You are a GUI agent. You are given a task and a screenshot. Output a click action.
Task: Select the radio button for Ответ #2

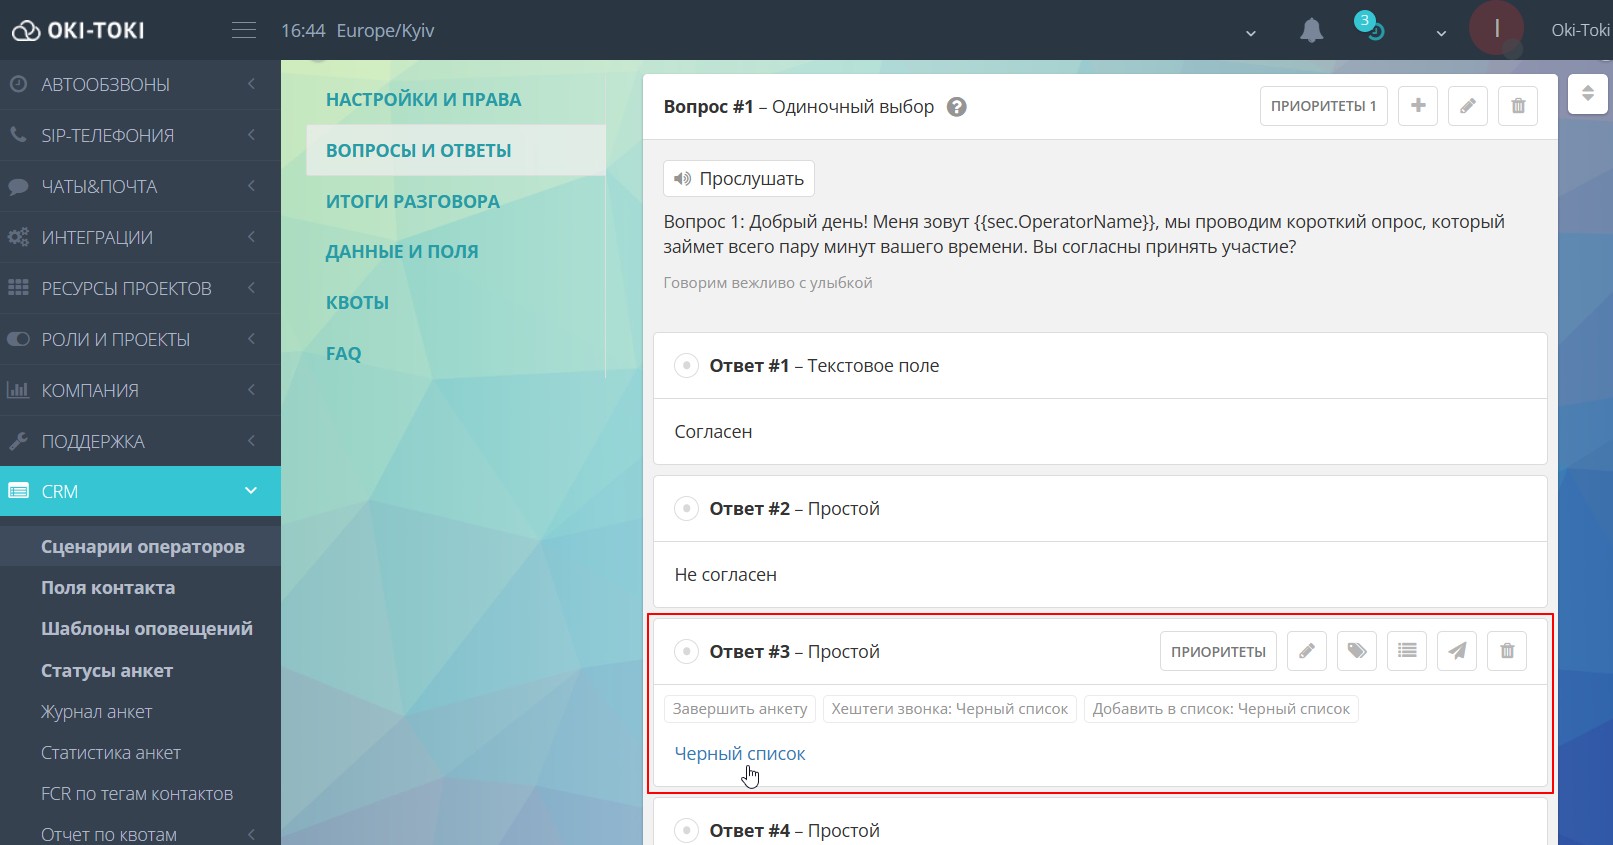[x=686, y=509]
